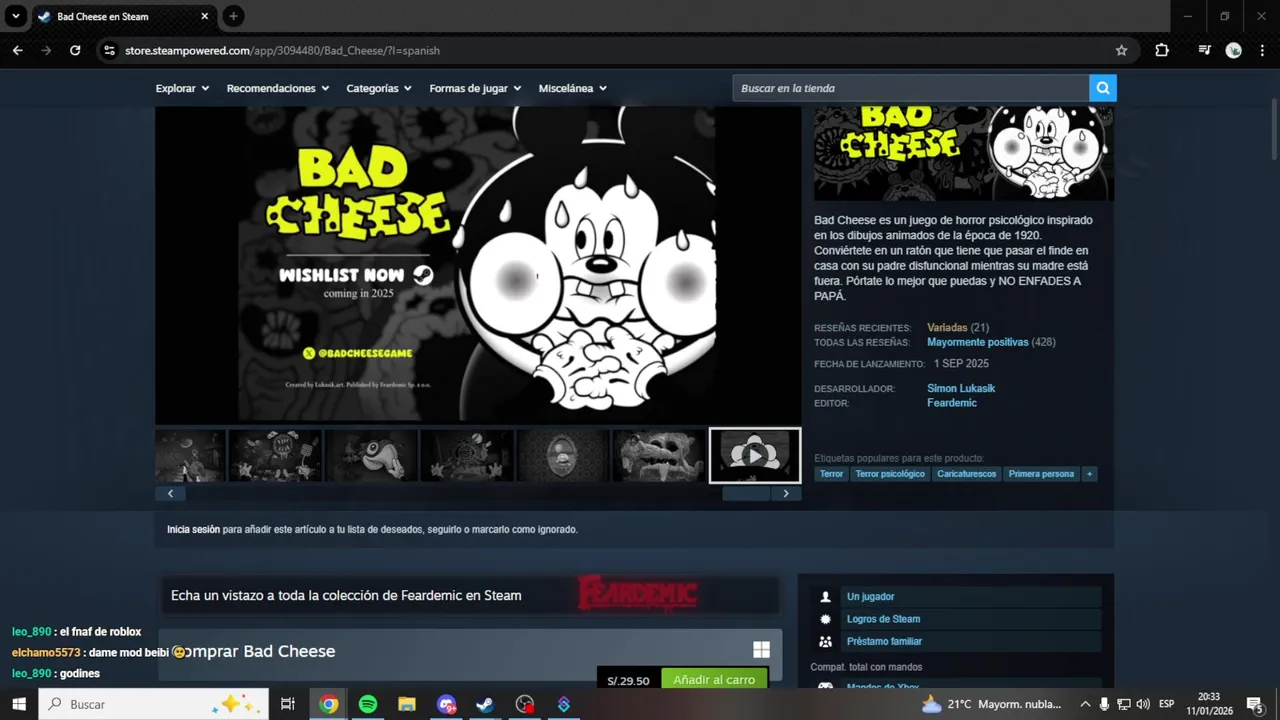Click the Windows platform icon in purchase box
Image resolution: width=1280 pixels, height=720 pixels.
[761, 650]
